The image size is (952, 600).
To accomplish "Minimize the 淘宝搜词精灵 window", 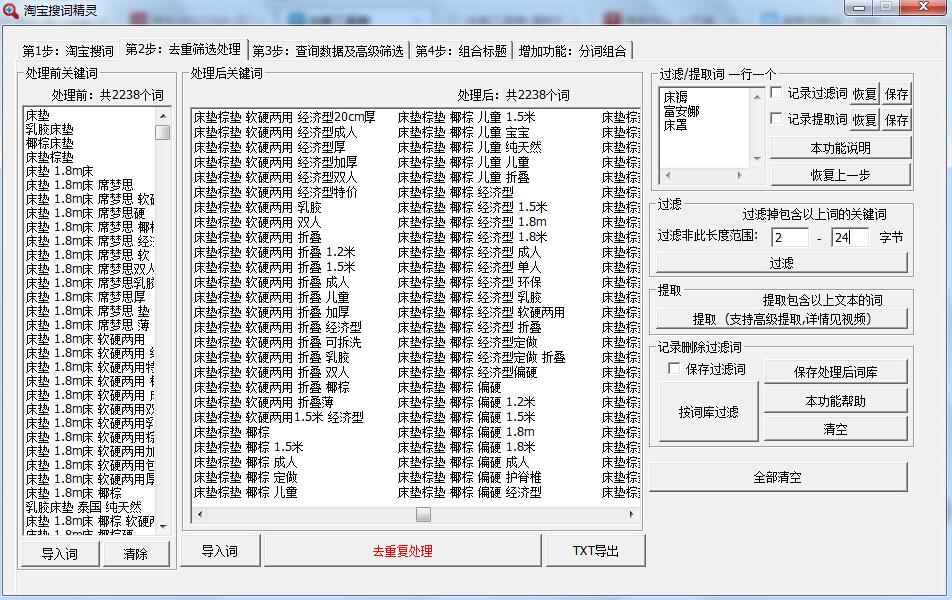I will tap(858, 7).
